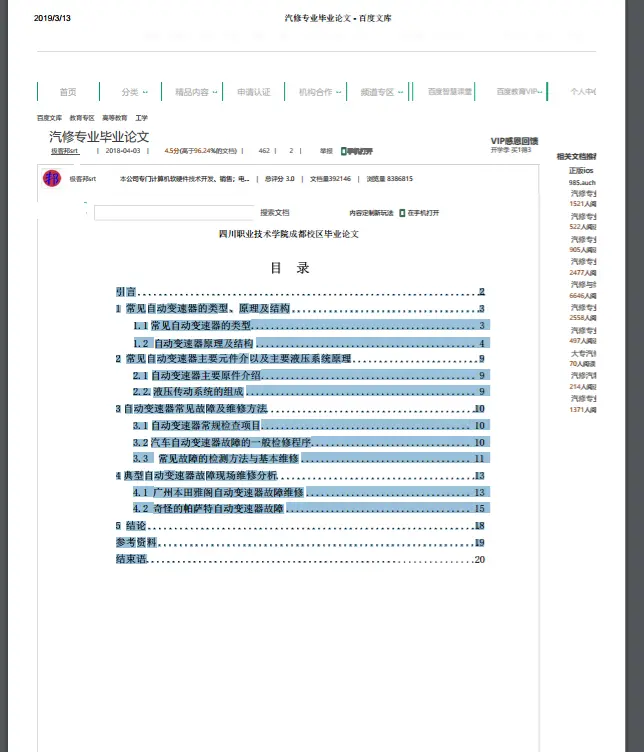644x752 pixels.
Task: Expand the 精品内容 navigation dropdown
Action: coord(196,92)
